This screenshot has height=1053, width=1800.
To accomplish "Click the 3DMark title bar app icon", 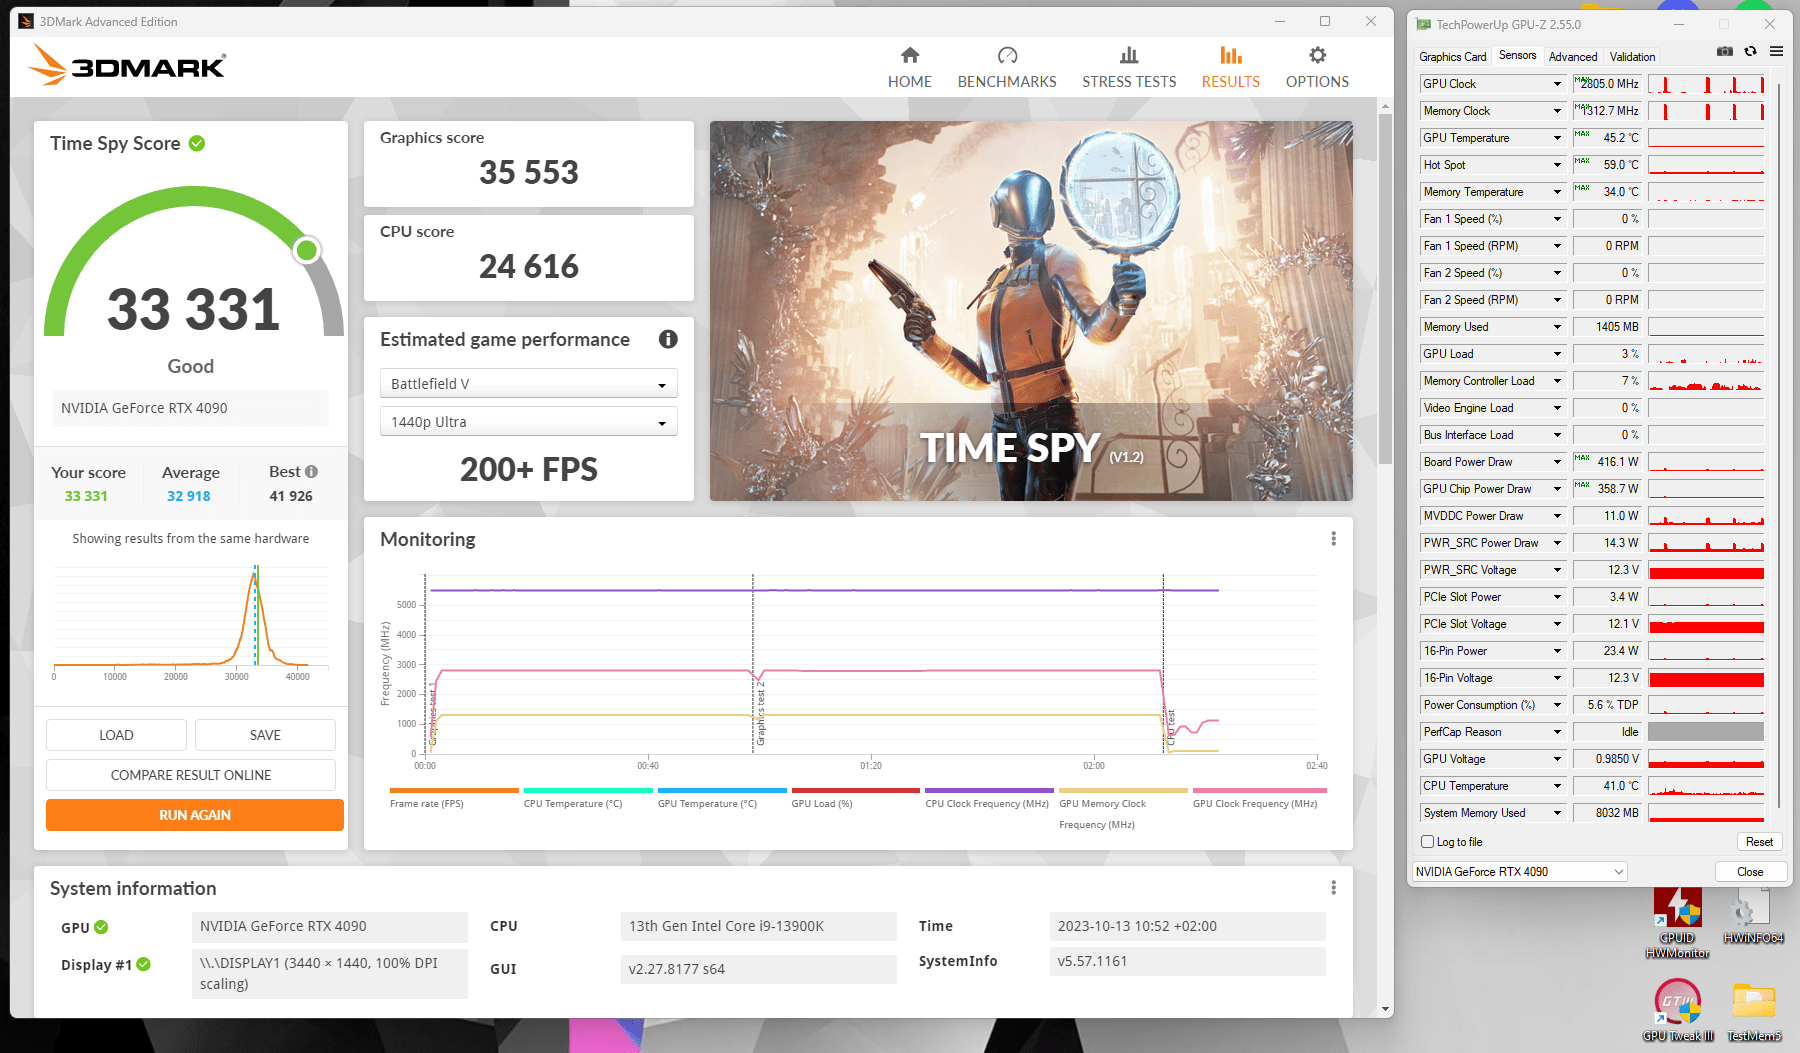I will coord(26,21).
